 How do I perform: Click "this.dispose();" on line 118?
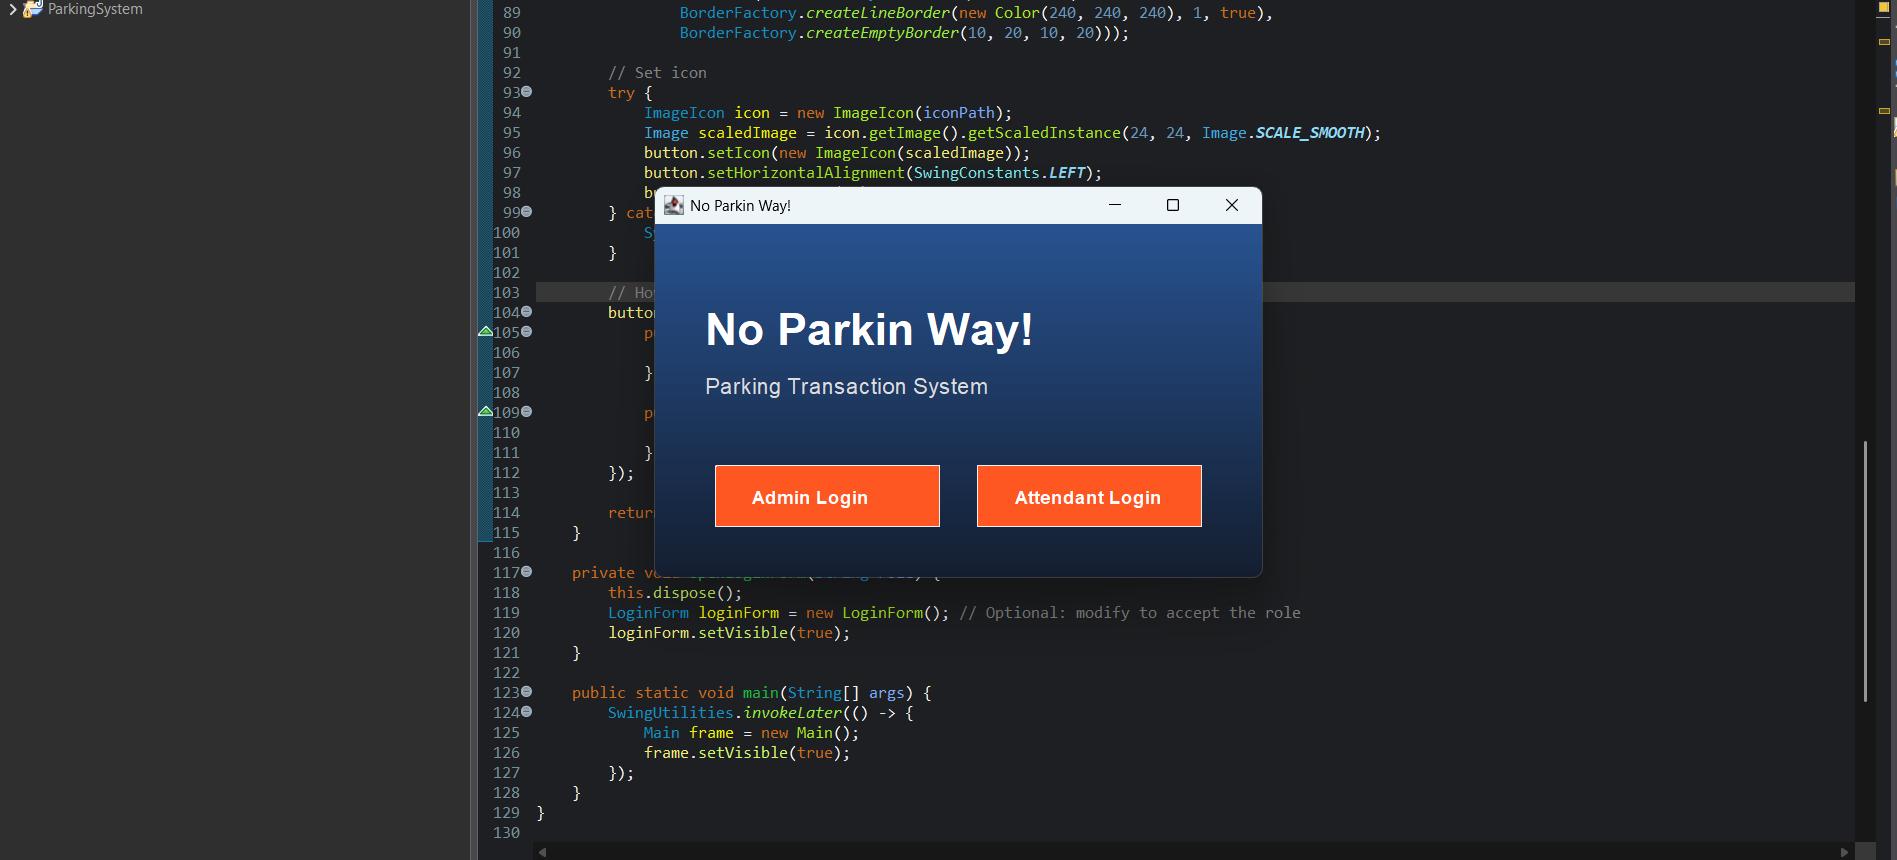pos(675,593)
